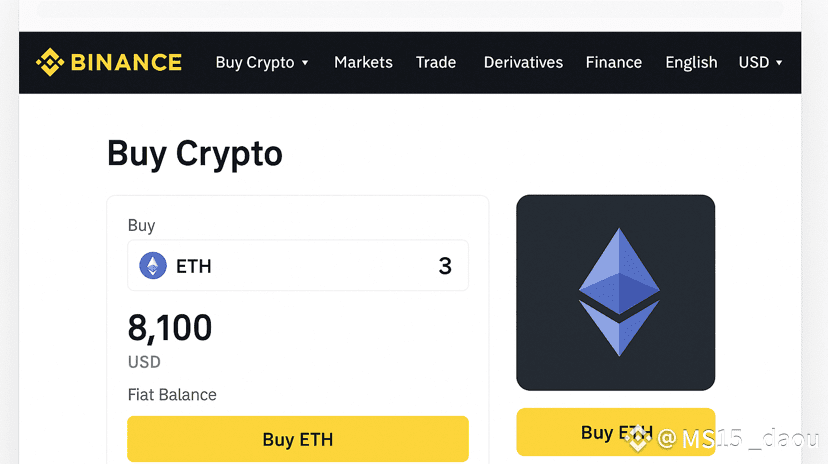Open the Buy Crypto dropdown menu
828x464 pixels.
pos(255,62)
